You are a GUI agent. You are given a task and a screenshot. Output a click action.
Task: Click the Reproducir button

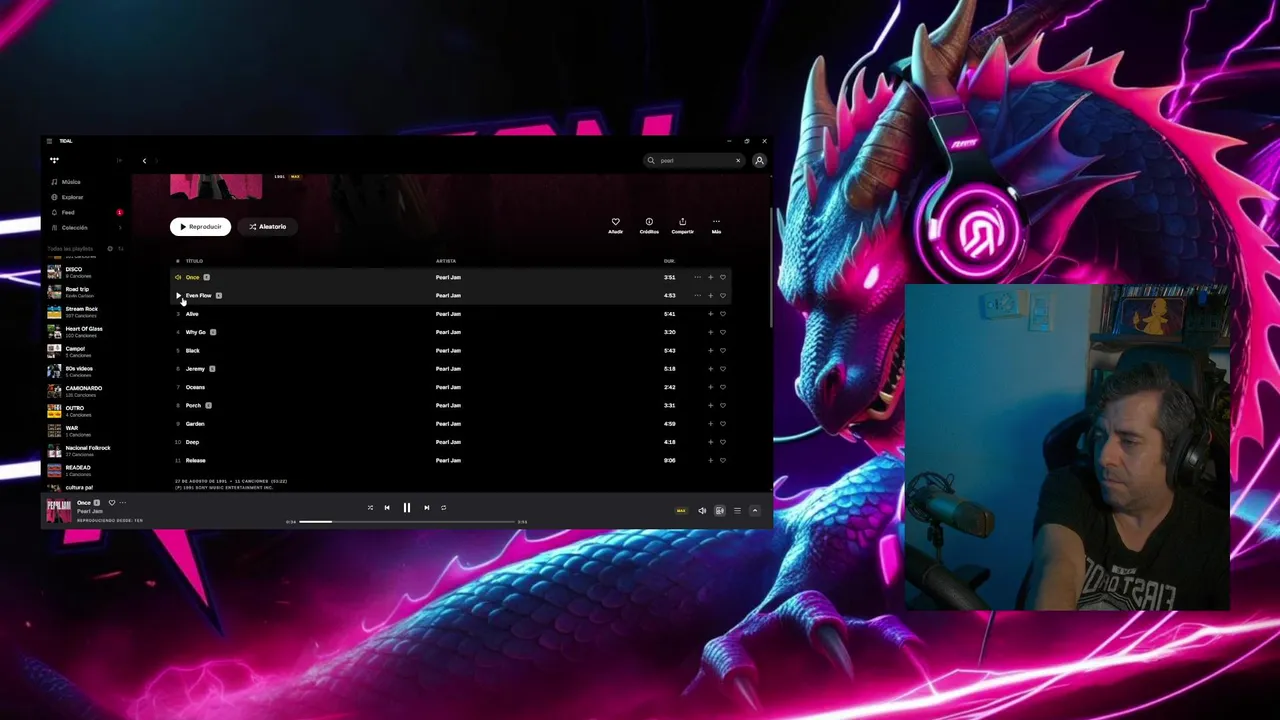pos(200,227)
